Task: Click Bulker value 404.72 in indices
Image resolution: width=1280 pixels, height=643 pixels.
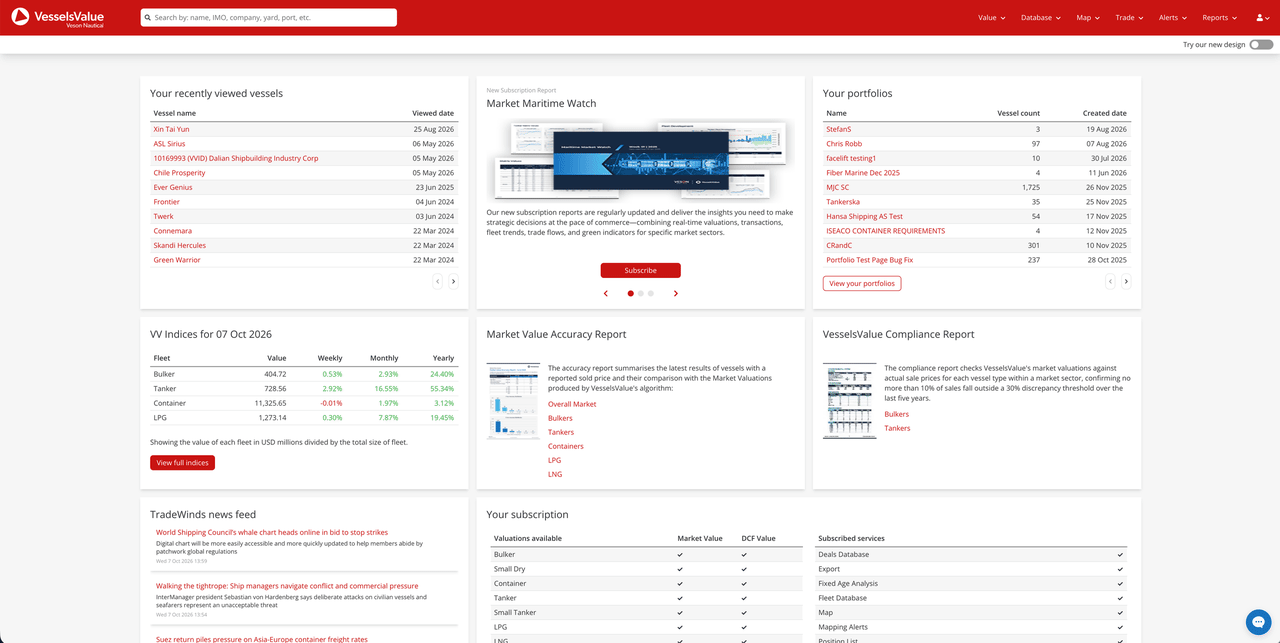Action: (274, 374)
